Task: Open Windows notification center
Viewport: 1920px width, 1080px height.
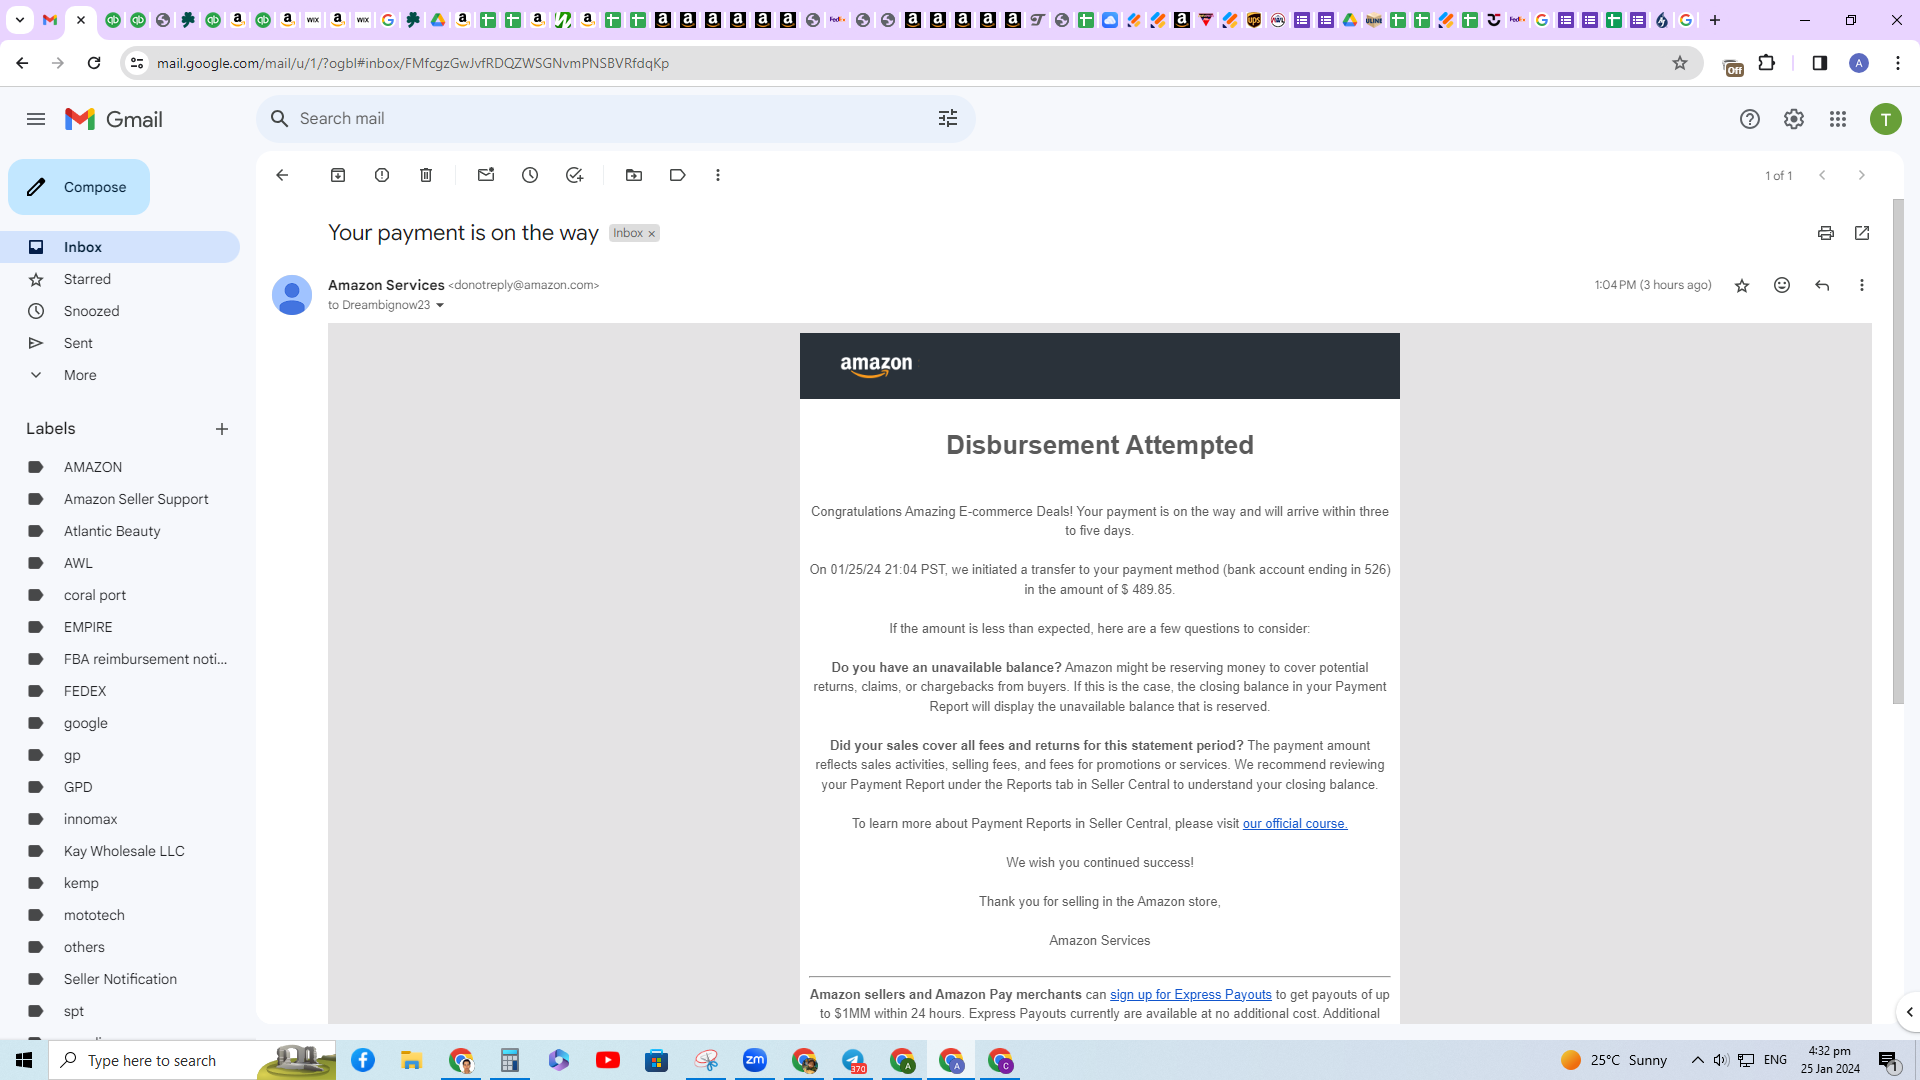Action: (x=1889, y=1060)
